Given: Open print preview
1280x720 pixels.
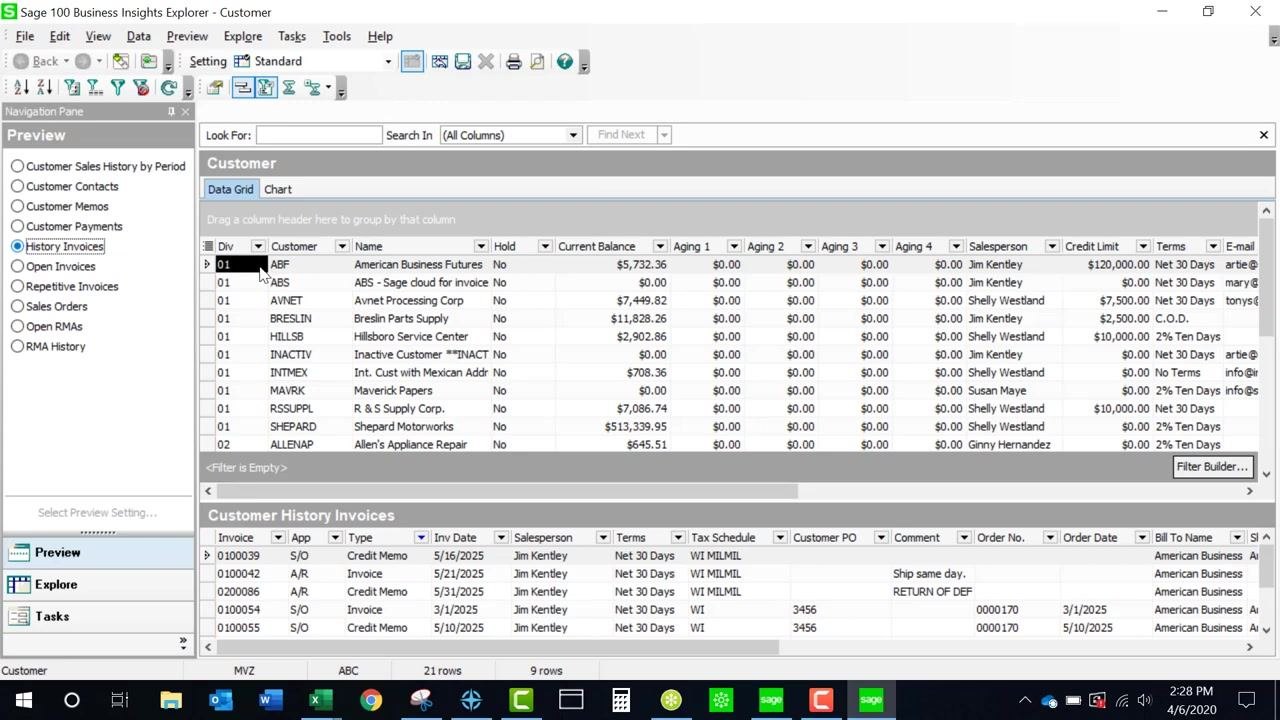Looking at the screenshot, I should coord(537,62).
